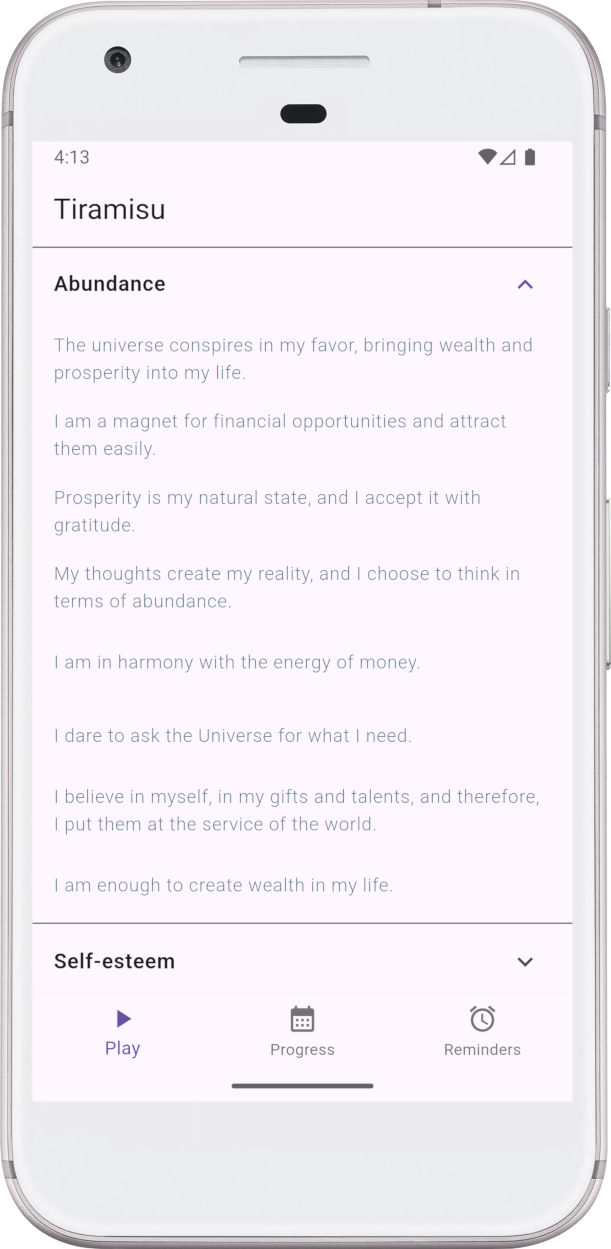Collapse the Abundance section chevron

(x=525, y=284)
